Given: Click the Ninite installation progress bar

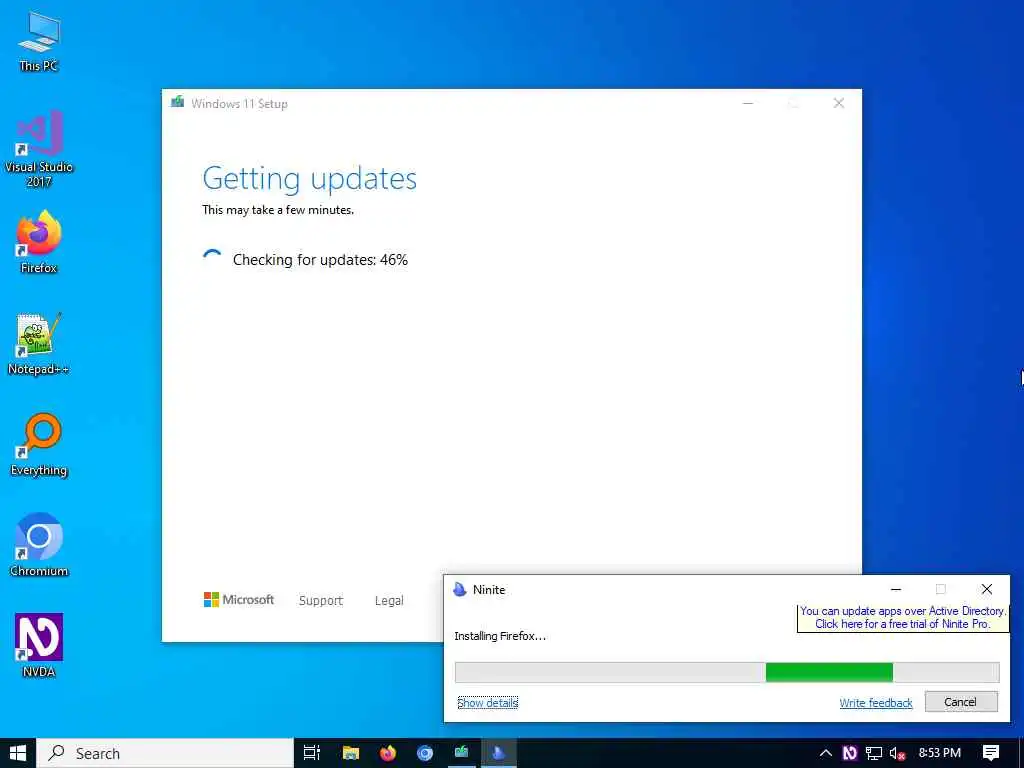Looking at the screenshot, I should pos(727,672).
